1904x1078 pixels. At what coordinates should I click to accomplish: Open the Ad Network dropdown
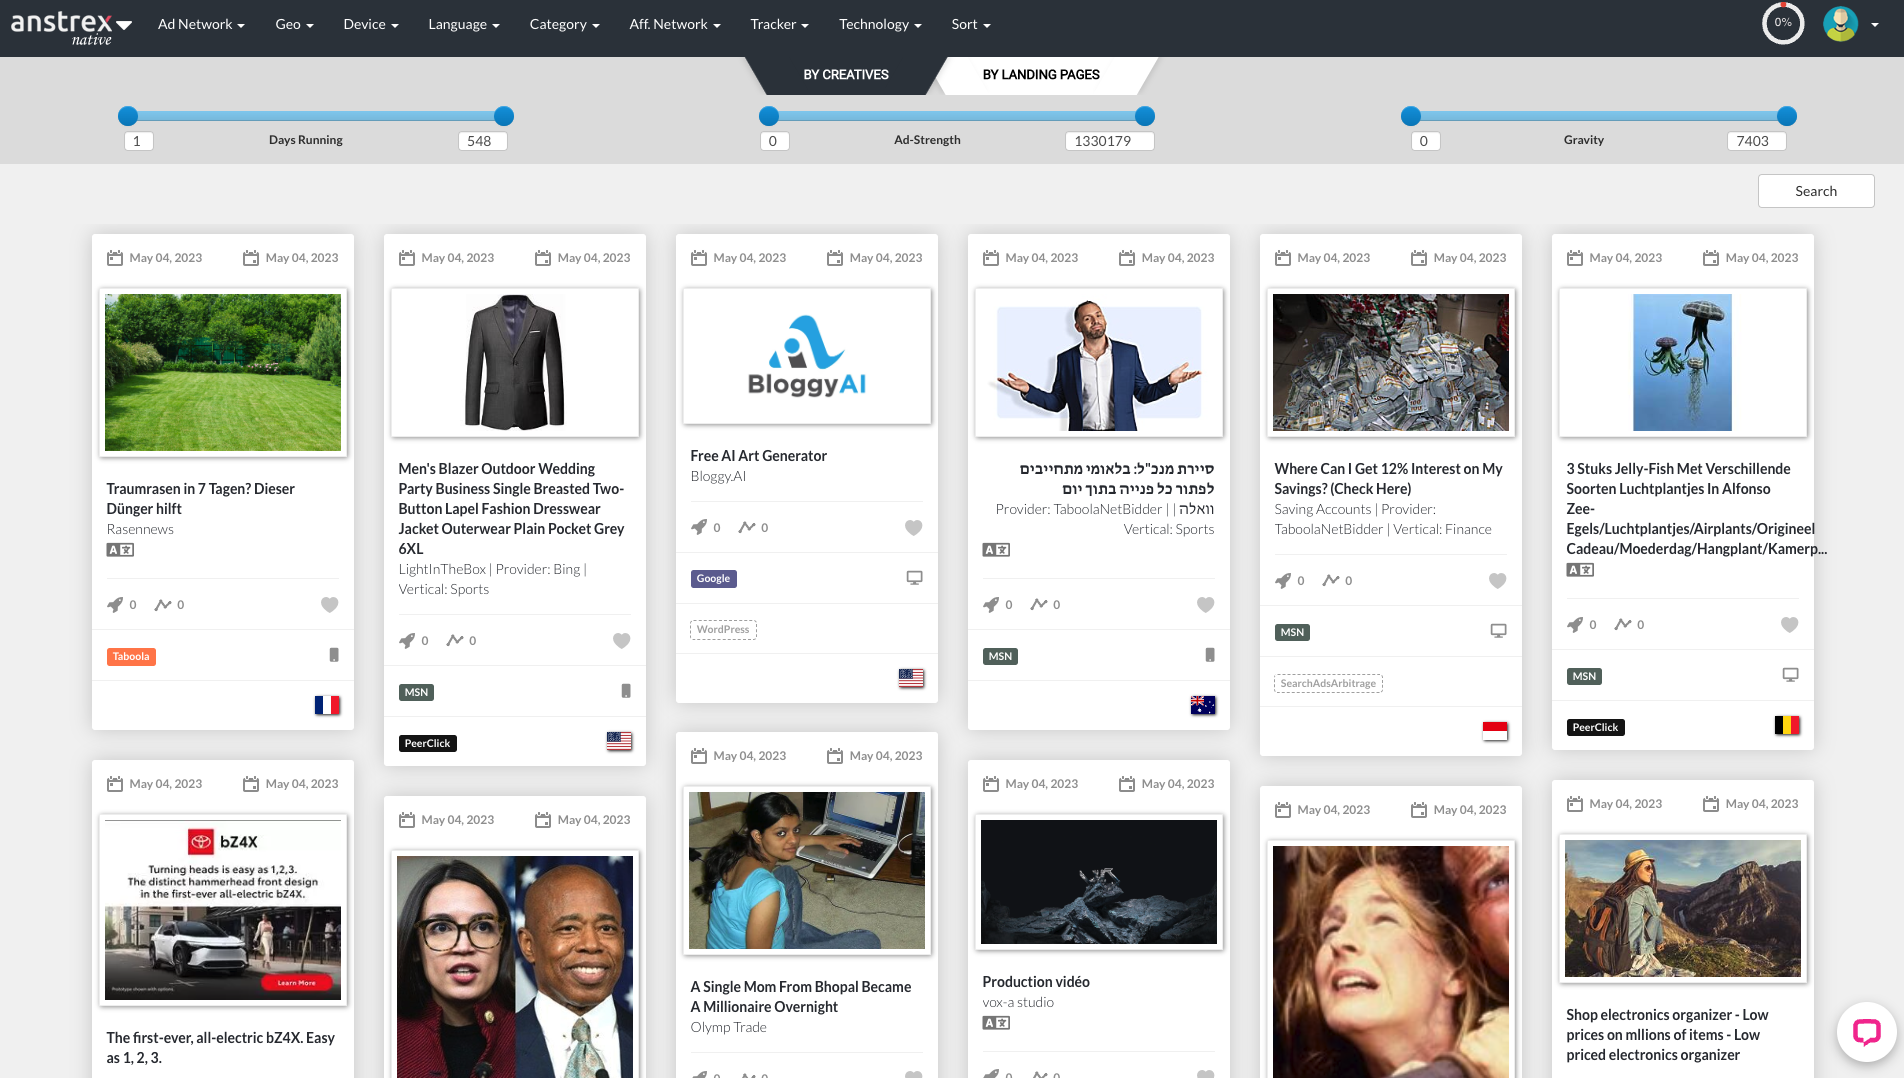(x=201, y=24)
